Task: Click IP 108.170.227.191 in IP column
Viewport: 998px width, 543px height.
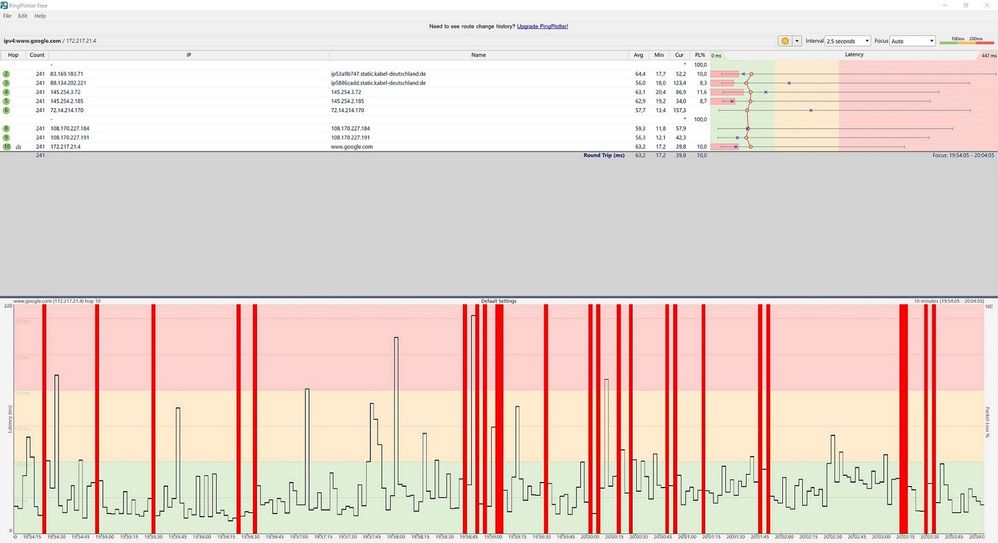Action: click(69, 138)
